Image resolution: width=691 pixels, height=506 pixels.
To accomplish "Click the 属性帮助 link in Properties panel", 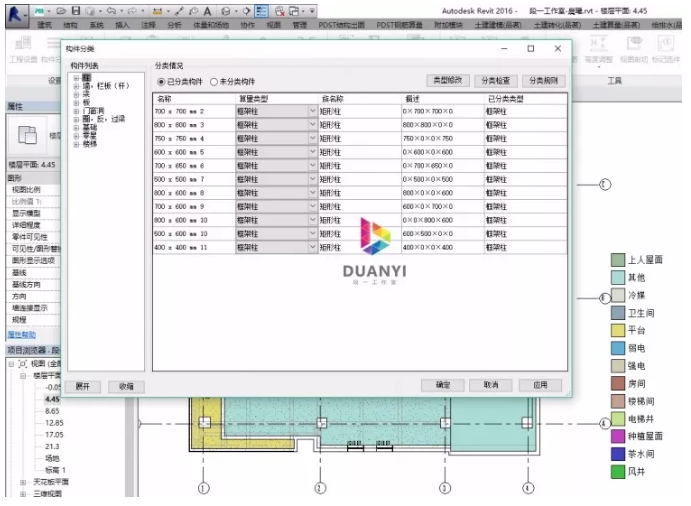I will point(22,335).
